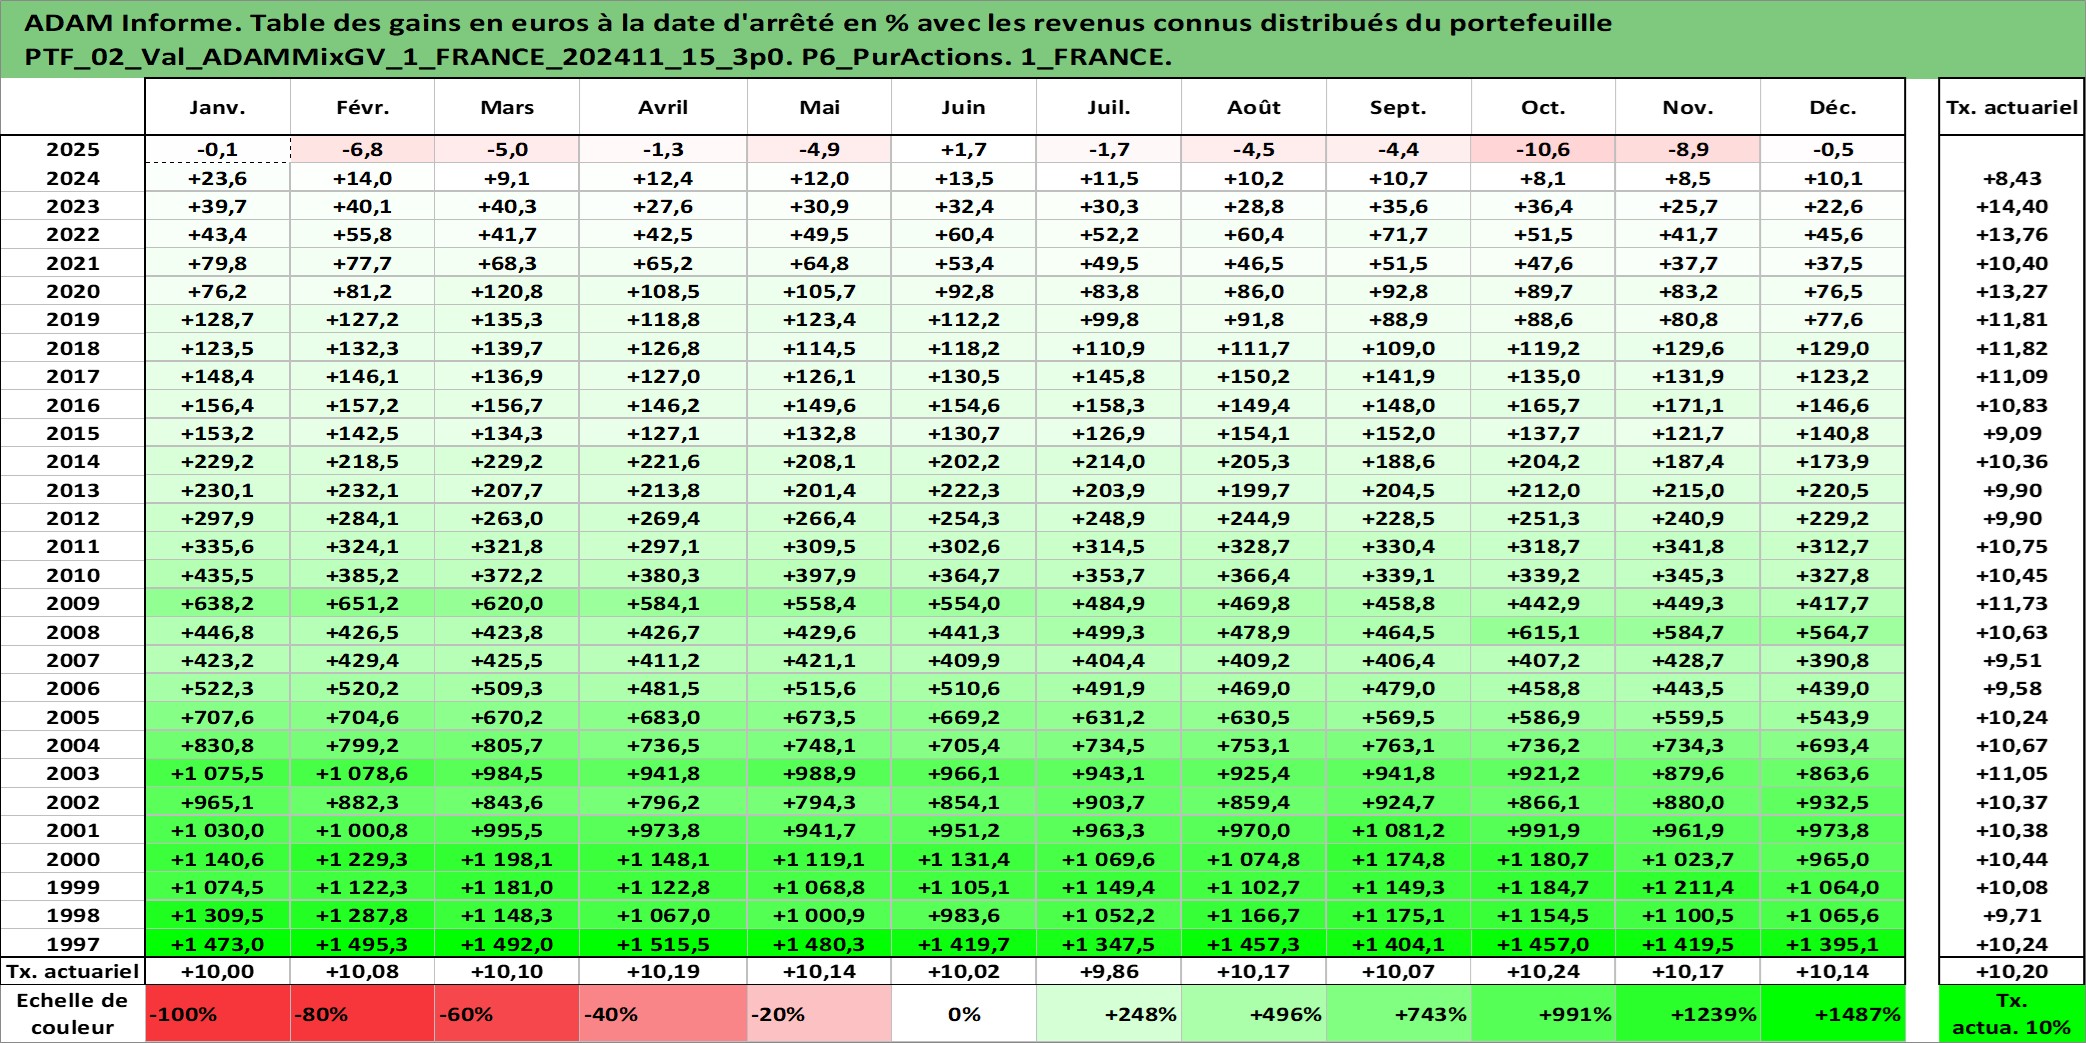Click the Mars column header
The height and width of the screenshot is (1043, 2086).
pos(507,107)
